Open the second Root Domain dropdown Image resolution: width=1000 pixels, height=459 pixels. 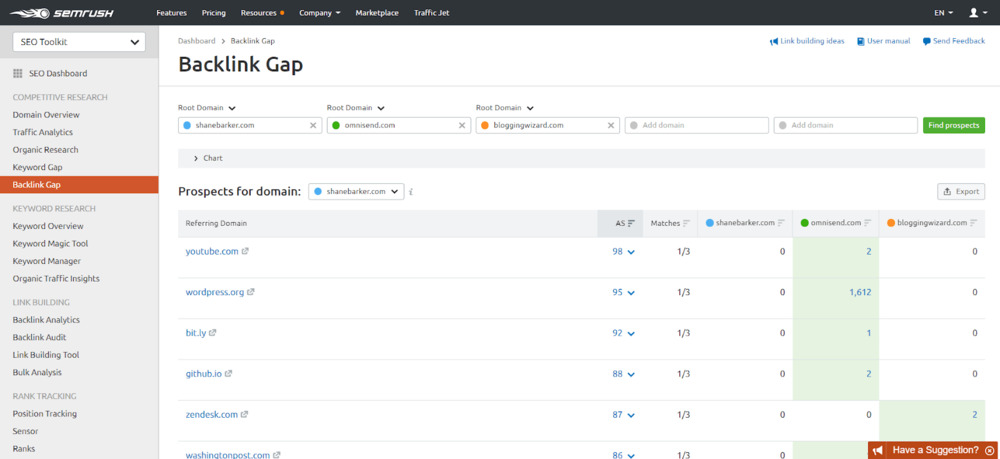click(356, 108)
